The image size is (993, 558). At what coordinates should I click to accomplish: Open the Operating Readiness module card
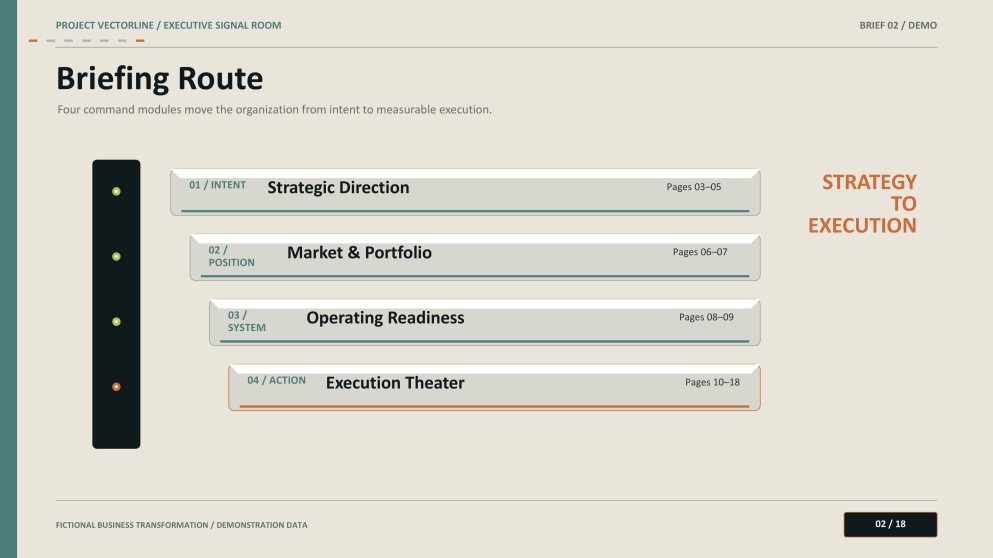[x=485, y=322]
